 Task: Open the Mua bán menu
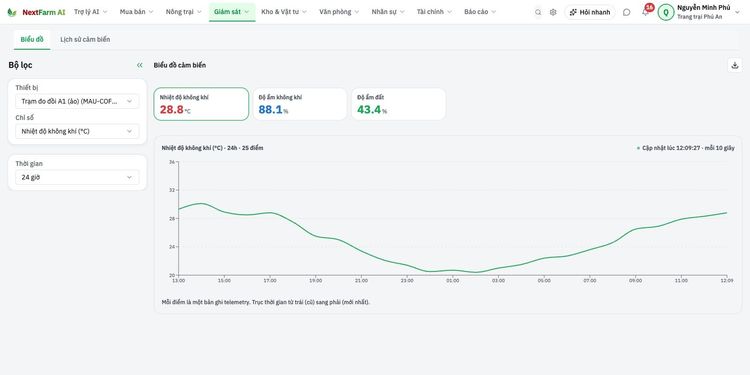click(136, 12)
